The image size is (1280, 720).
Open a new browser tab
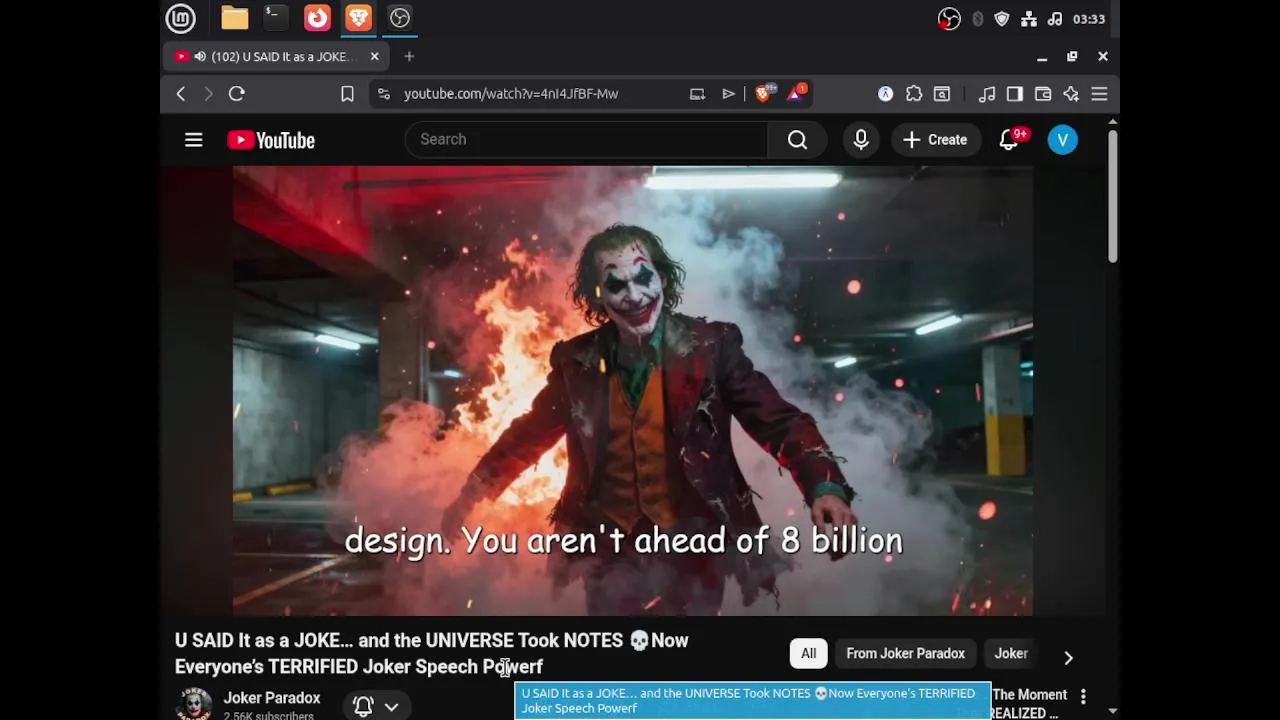[x=409, y=57]
